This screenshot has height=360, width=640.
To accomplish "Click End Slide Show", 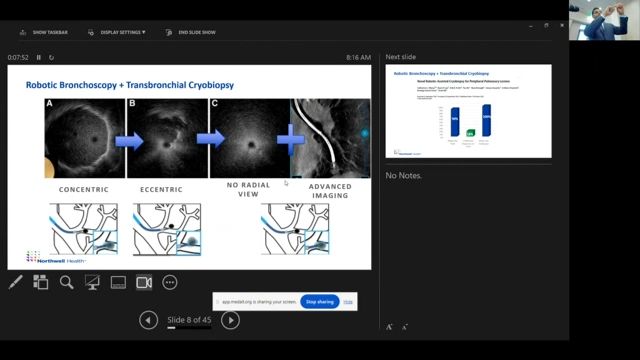I will pos(191,32).
